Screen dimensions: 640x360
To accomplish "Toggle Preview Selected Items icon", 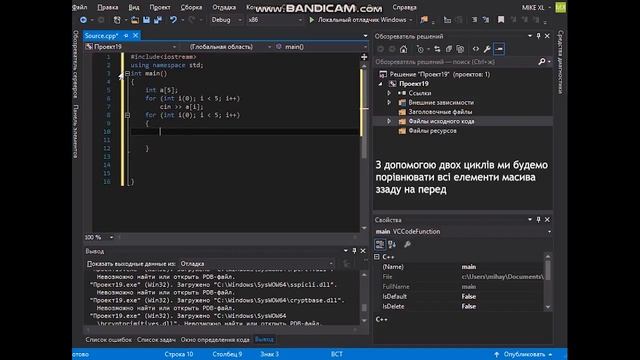I will (x=499, y=49).
